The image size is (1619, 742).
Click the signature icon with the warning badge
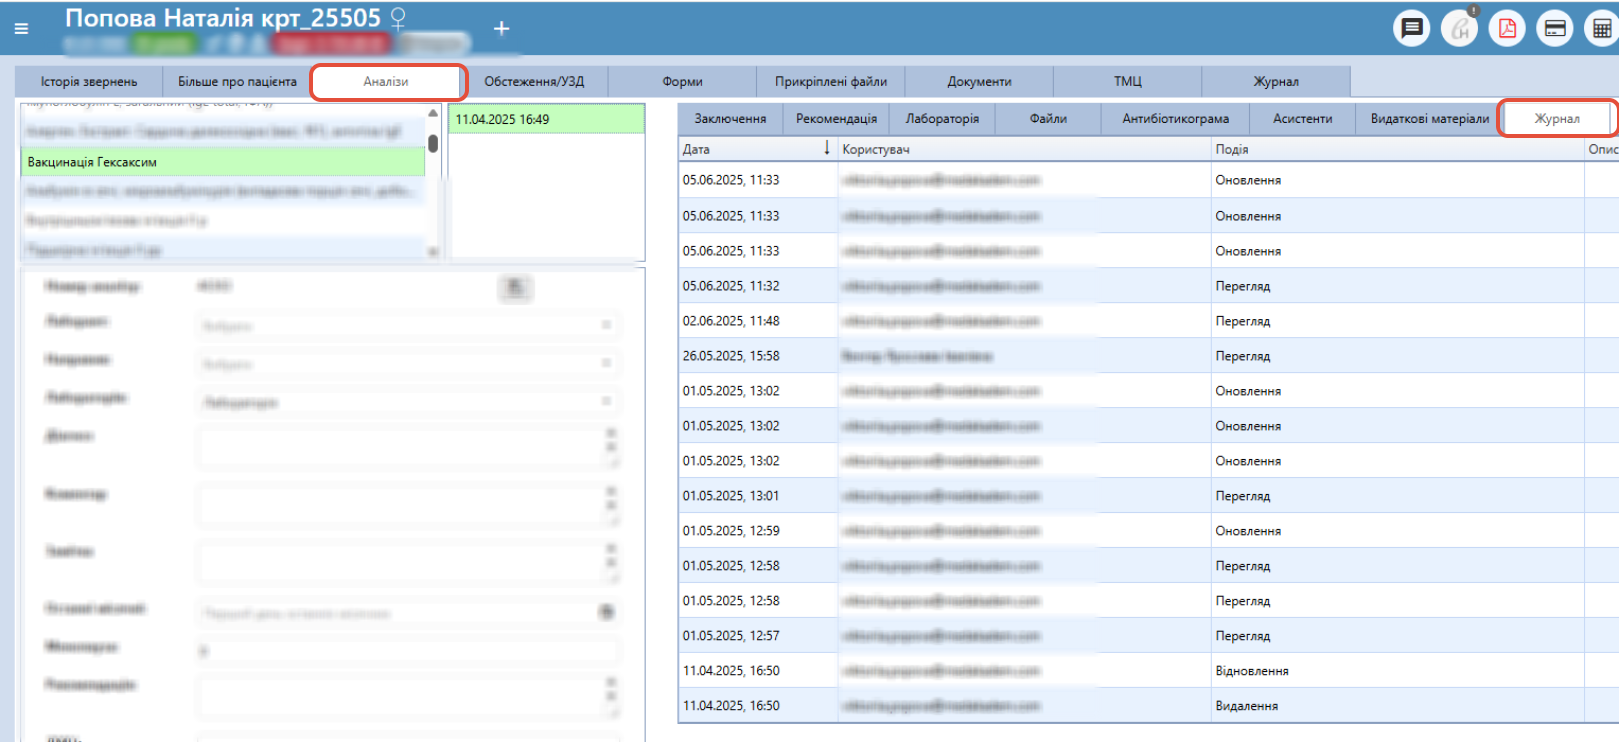(x=1460, y=28)
